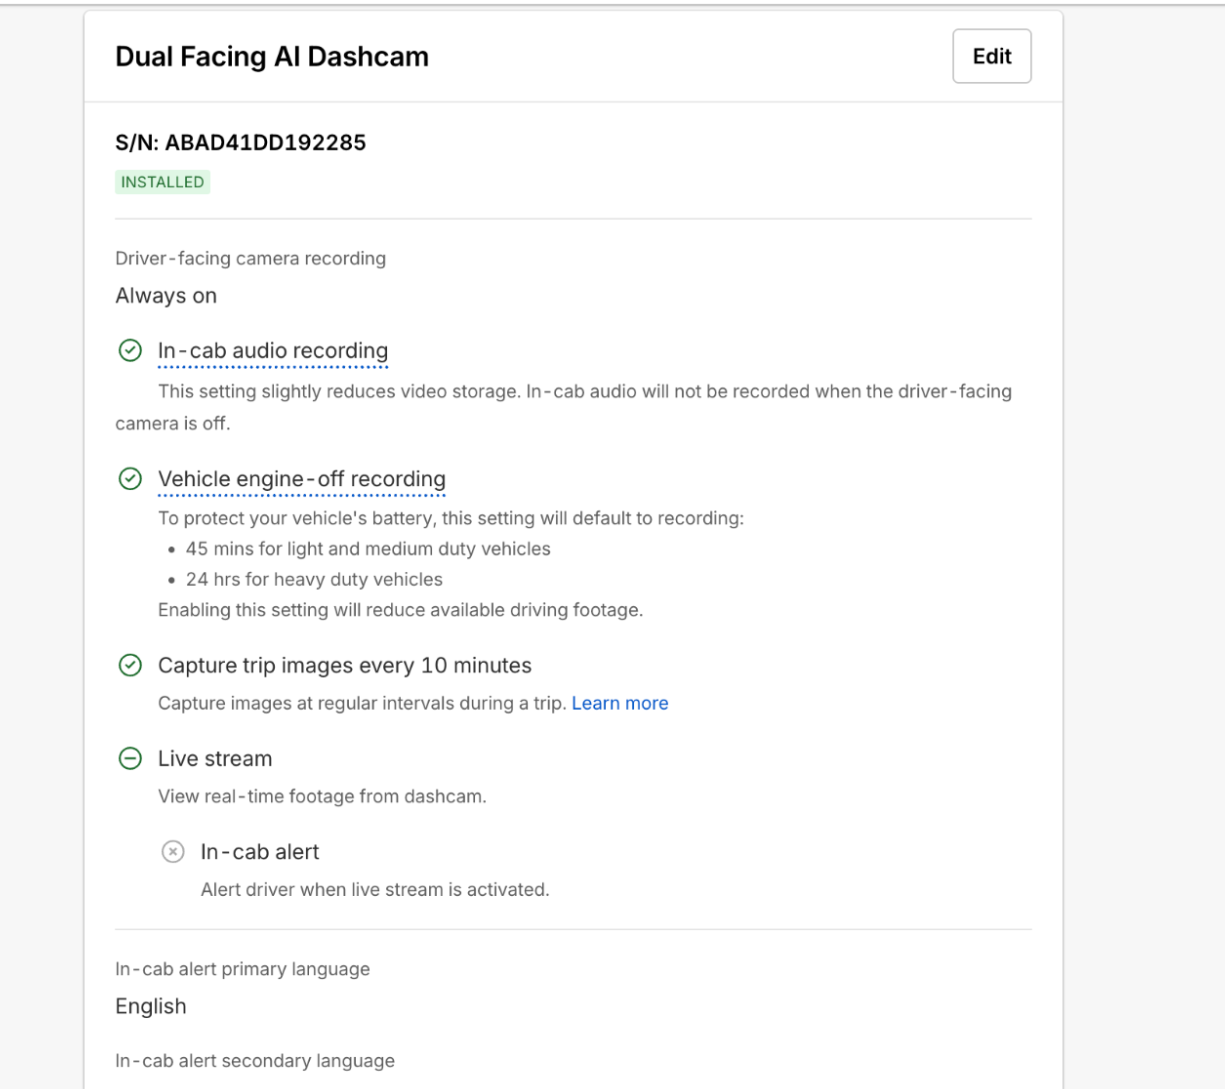Click the In-cab alert primary language label
Image resolution: width=1225 pixels, height=1090 pixels.
click(243, 969)
